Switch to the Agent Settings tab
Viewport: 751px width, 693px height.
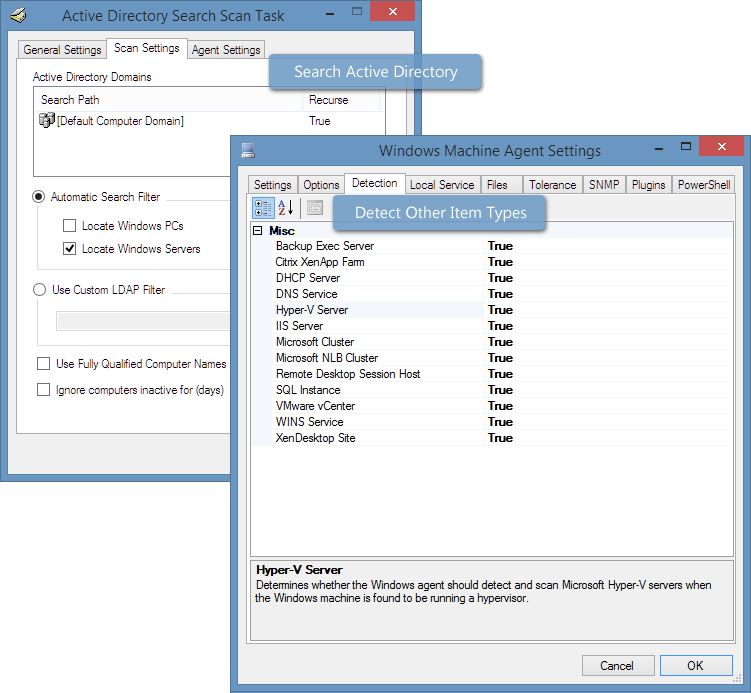click(x=226, y=50)
